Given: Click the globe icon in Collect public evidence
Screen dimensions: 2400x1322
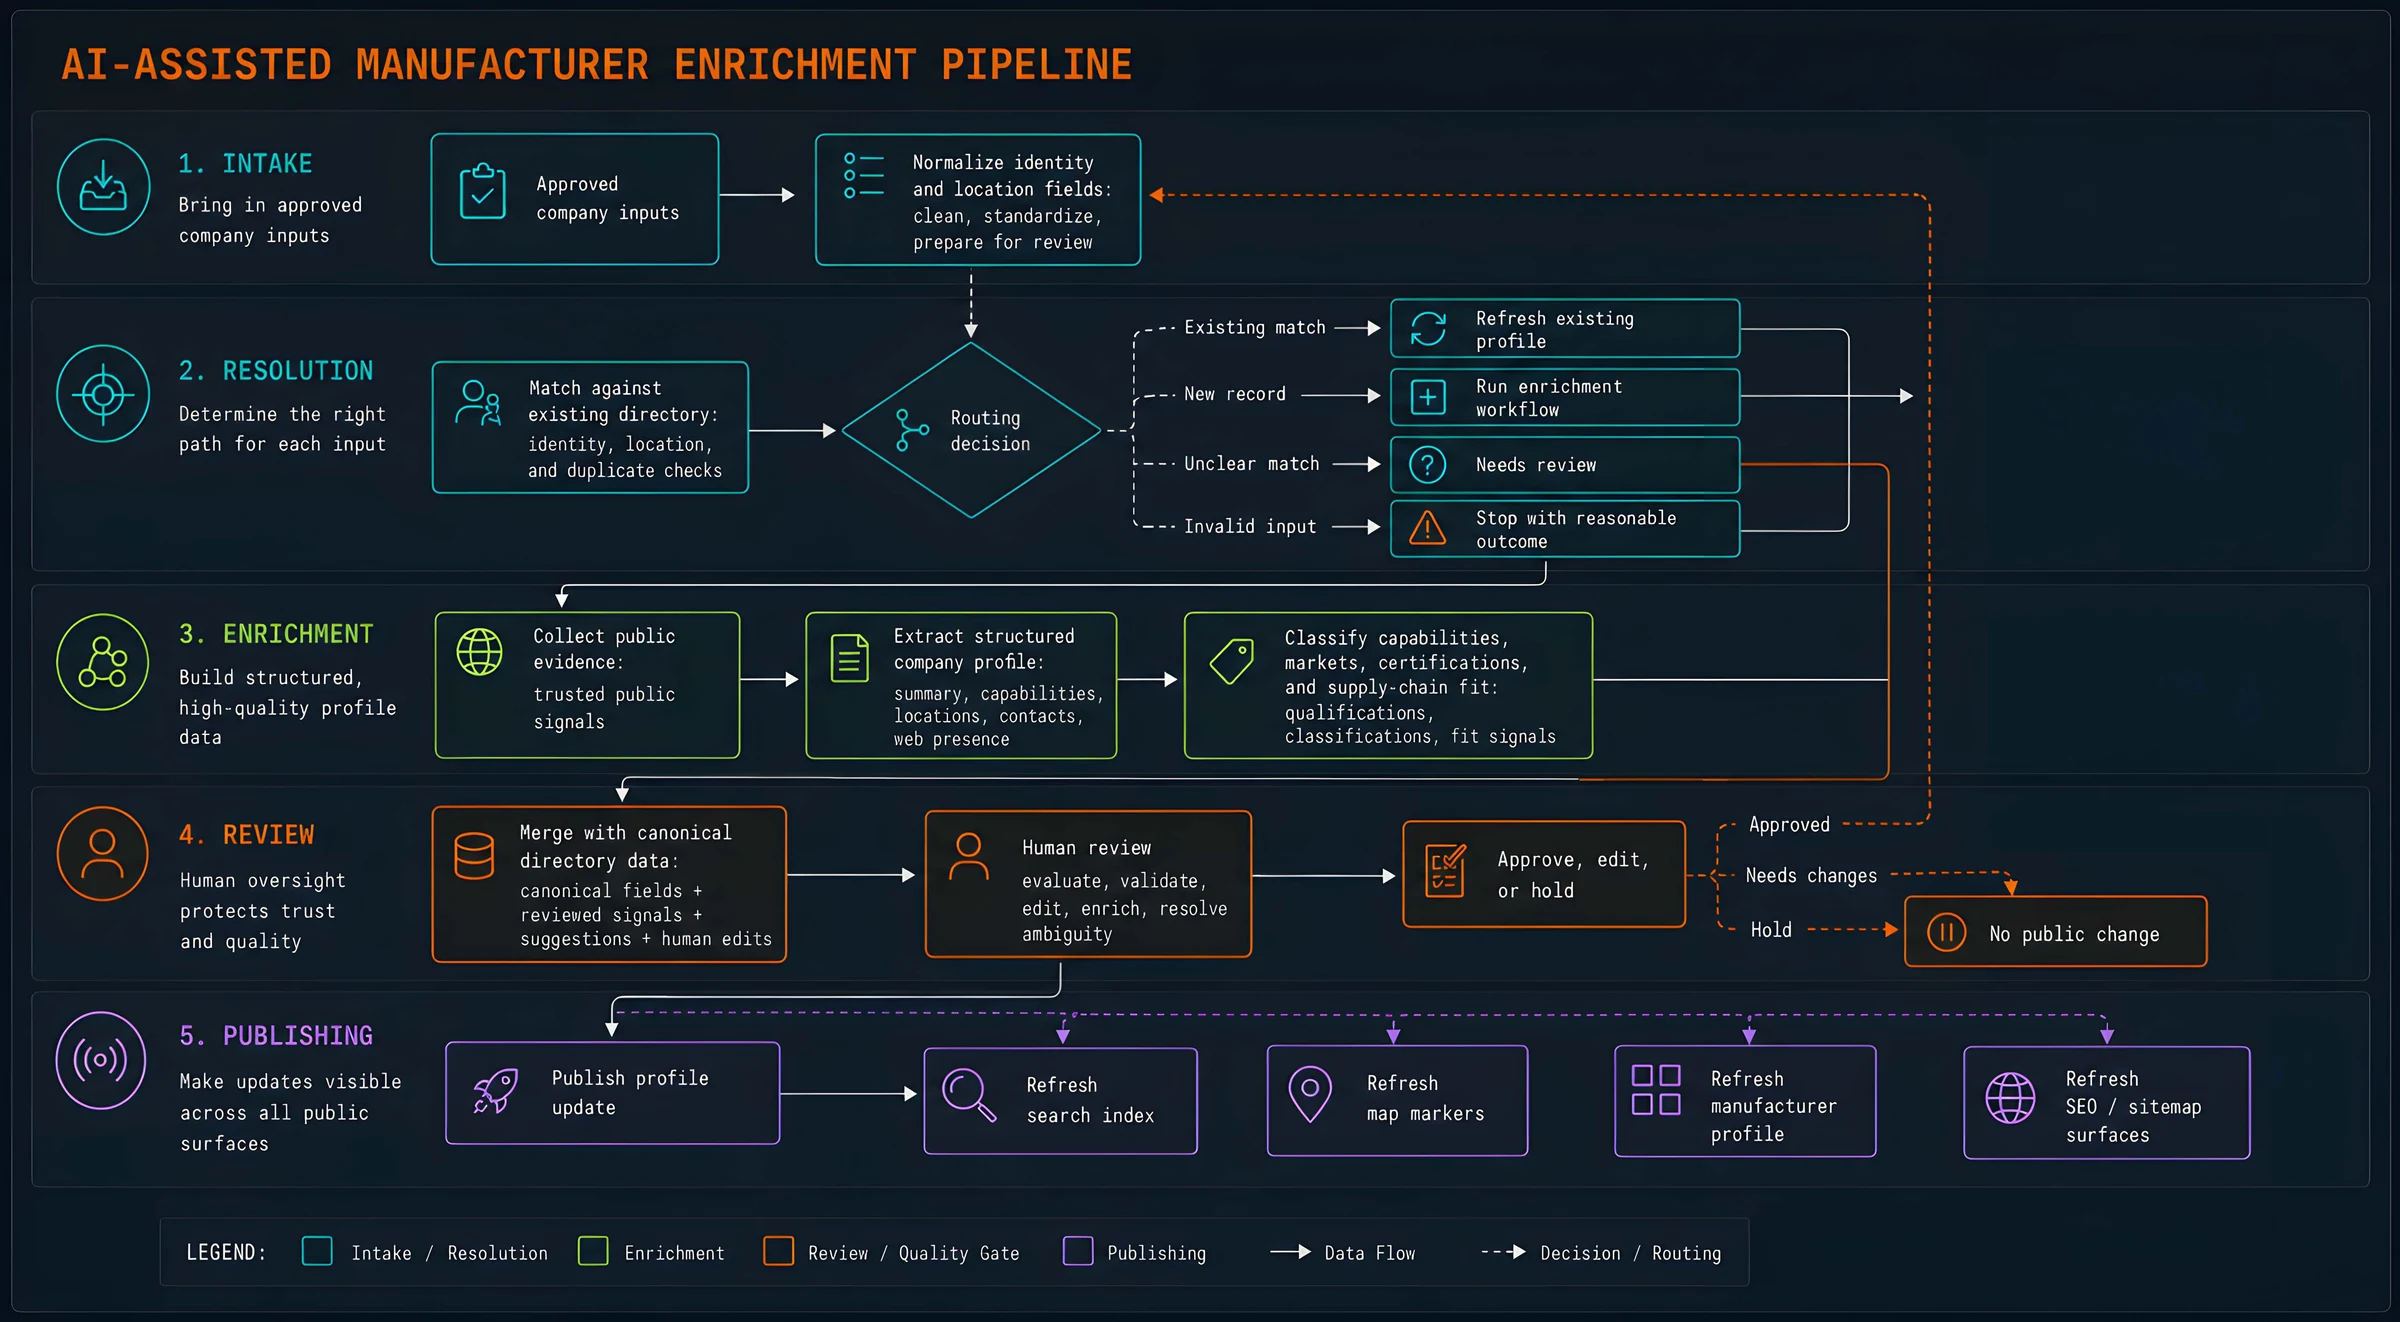Looking at the screenshot, I should pos(480,652).
